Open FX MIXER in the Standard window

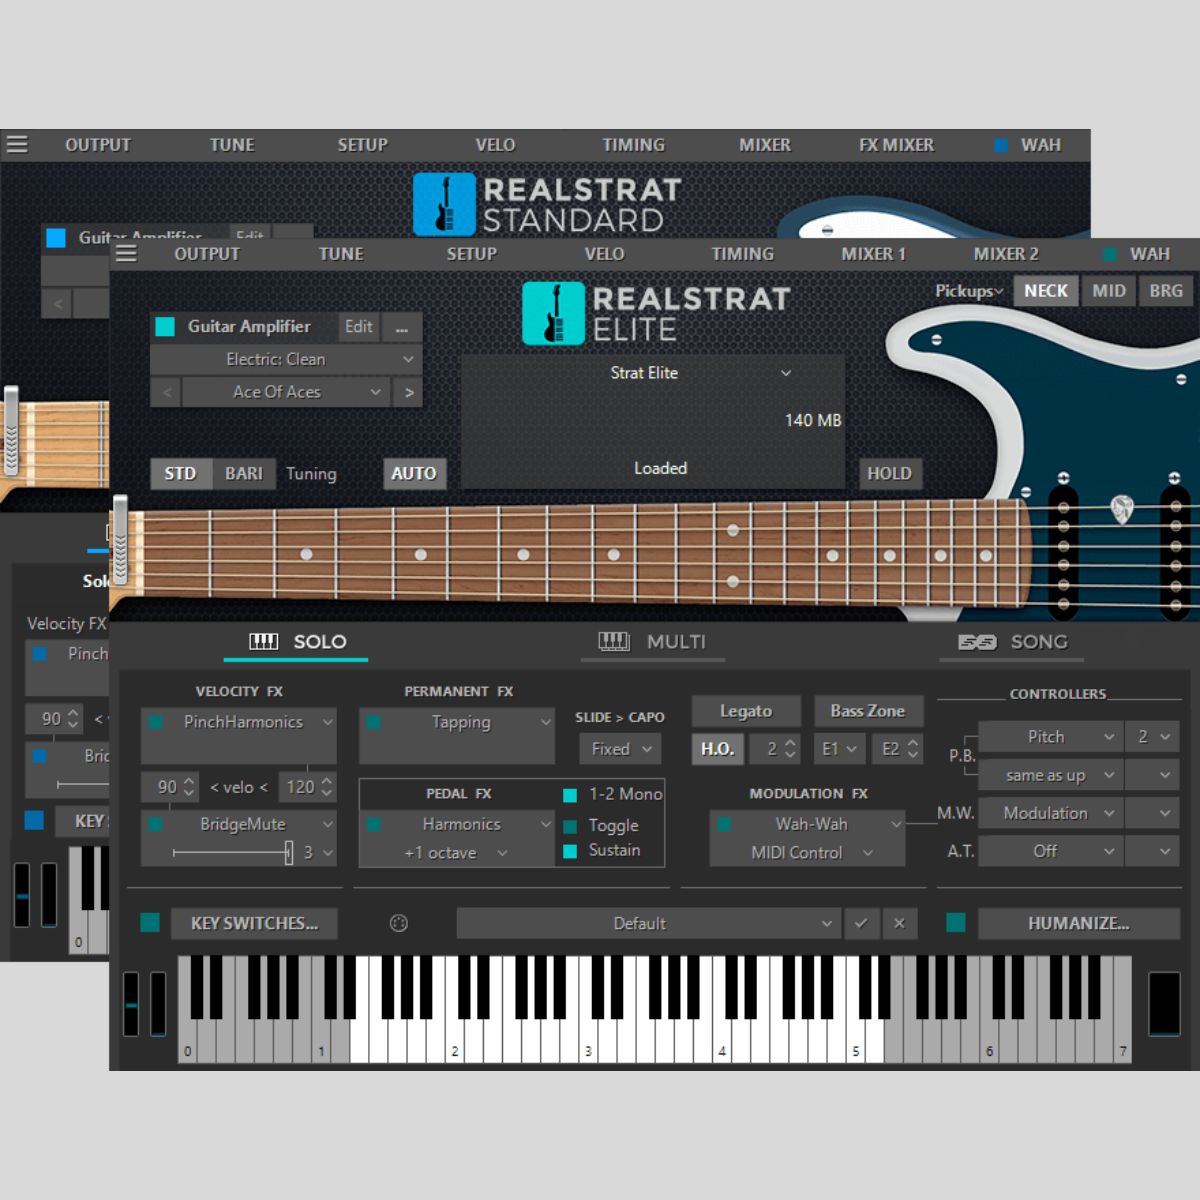[896, 145]
